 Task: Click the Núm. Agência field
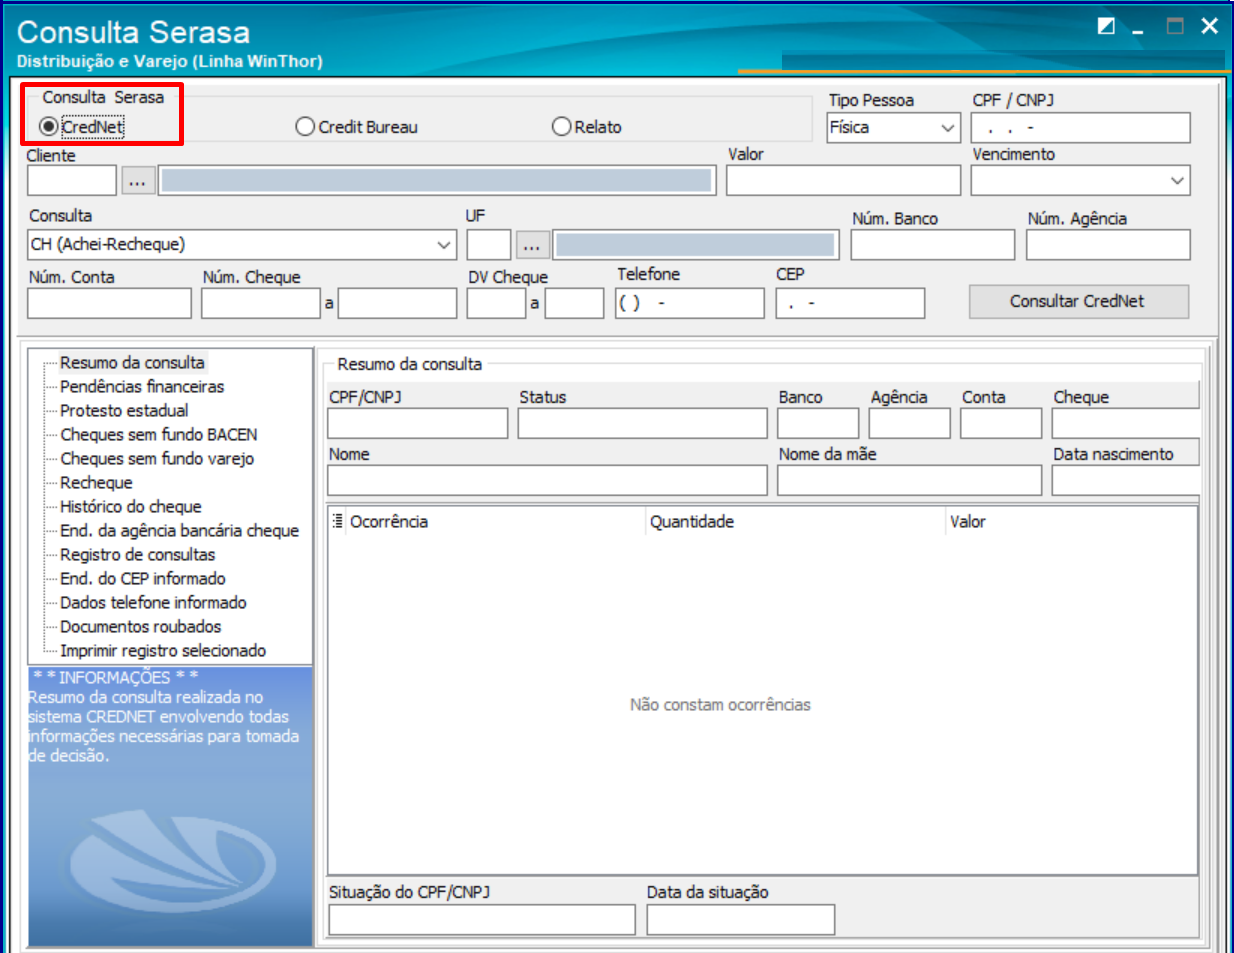1108,245
